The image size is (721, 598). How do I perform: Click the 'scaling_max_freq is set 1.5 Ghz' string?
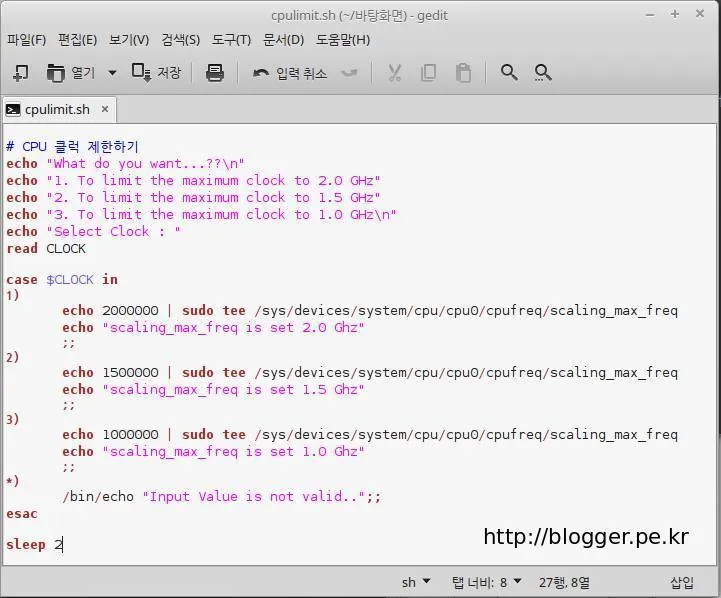(234, 390)
